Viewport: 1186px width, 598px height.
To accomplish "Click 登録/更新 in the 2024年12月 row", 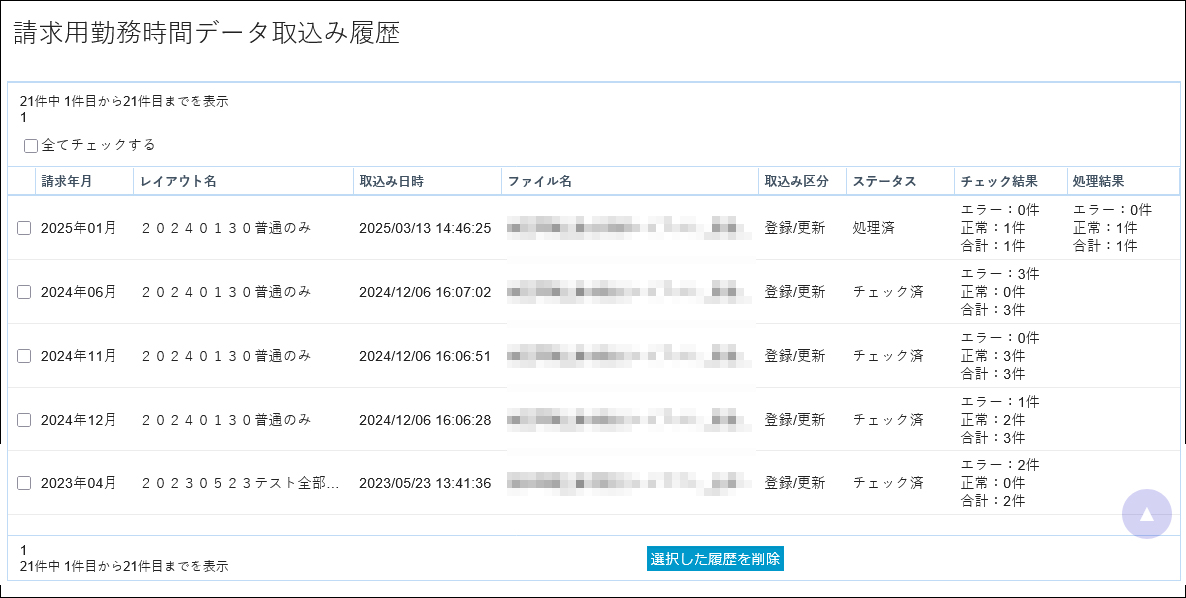I will [795, 420].
